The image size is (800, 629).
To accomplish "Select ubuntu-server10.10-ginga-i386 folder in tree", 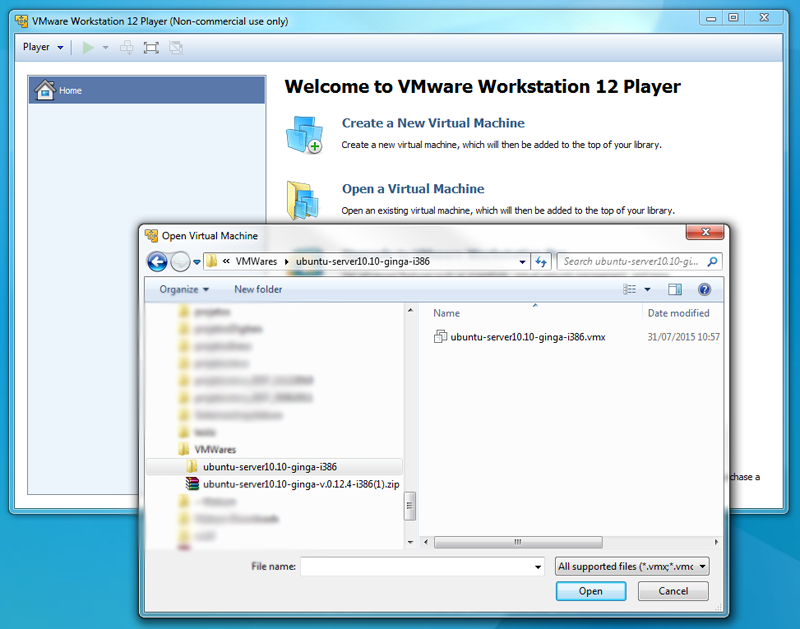I will tap(270, 467).
